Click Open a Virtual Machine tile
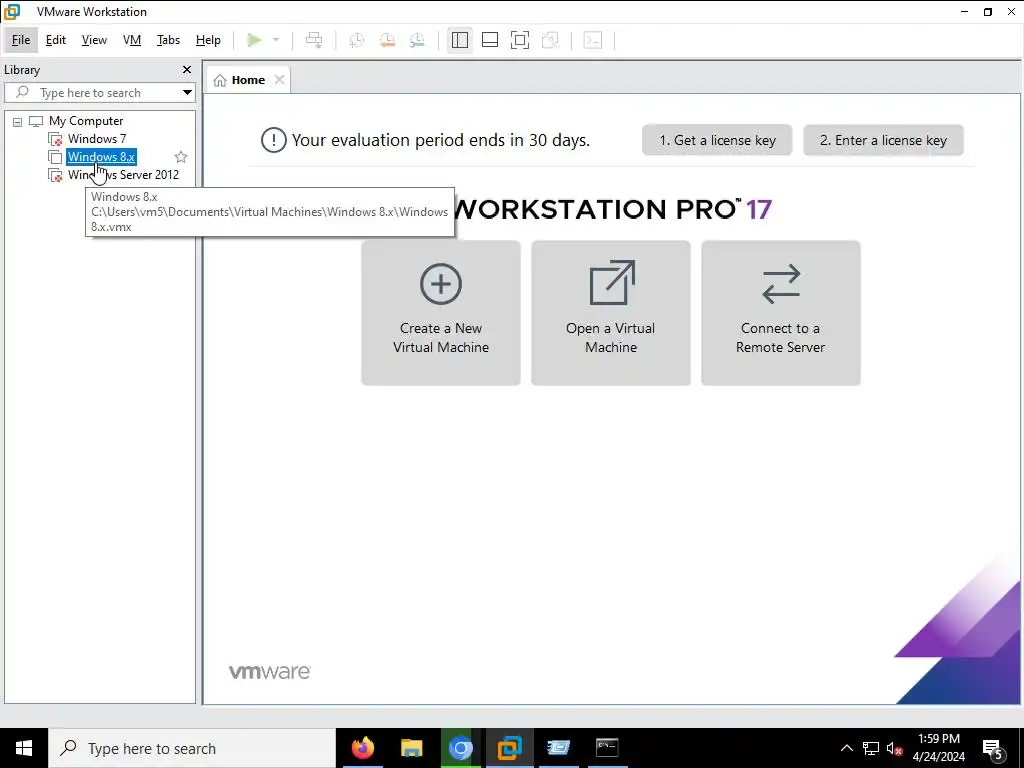The height and width of the screenshot is (768, 1024). (x=611, y=313)
